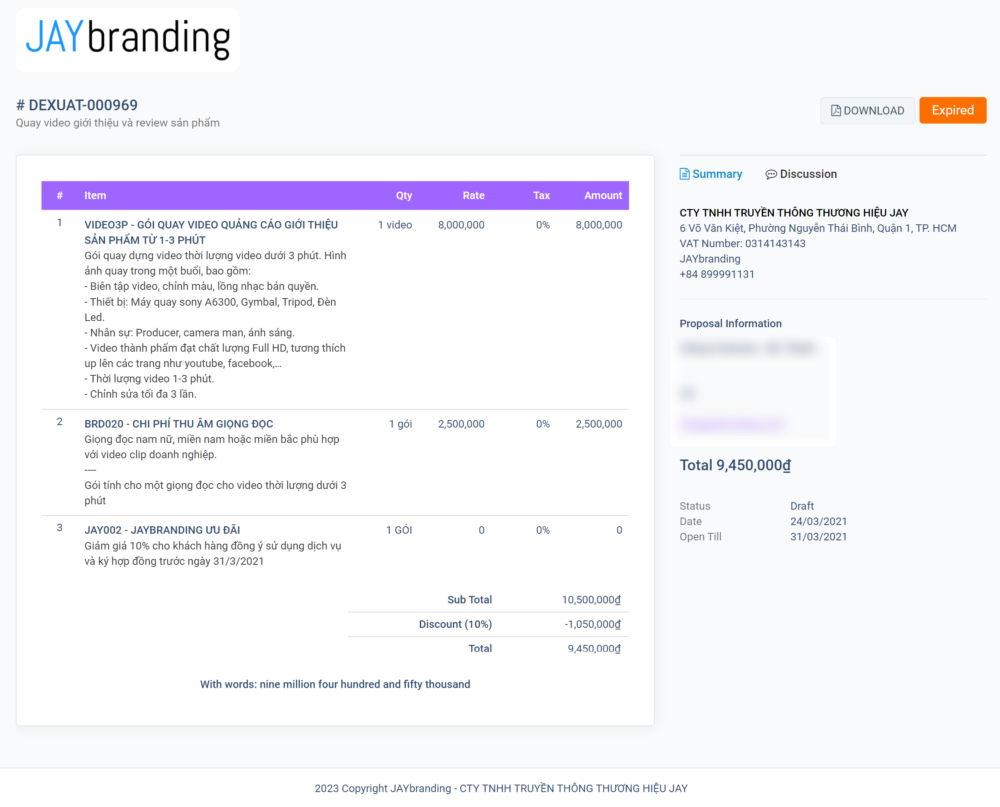Image resolution: width=1000 pixels, height=807 pixels.
Task: Click the company name CTY TNHH heading
Action: click(x=793, y=212)
